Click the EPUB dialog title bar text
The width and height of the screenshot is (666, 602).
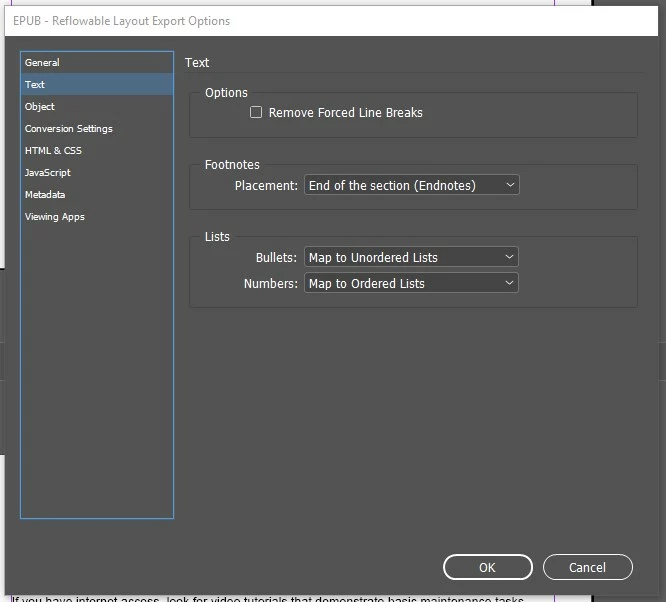[121, 21]
